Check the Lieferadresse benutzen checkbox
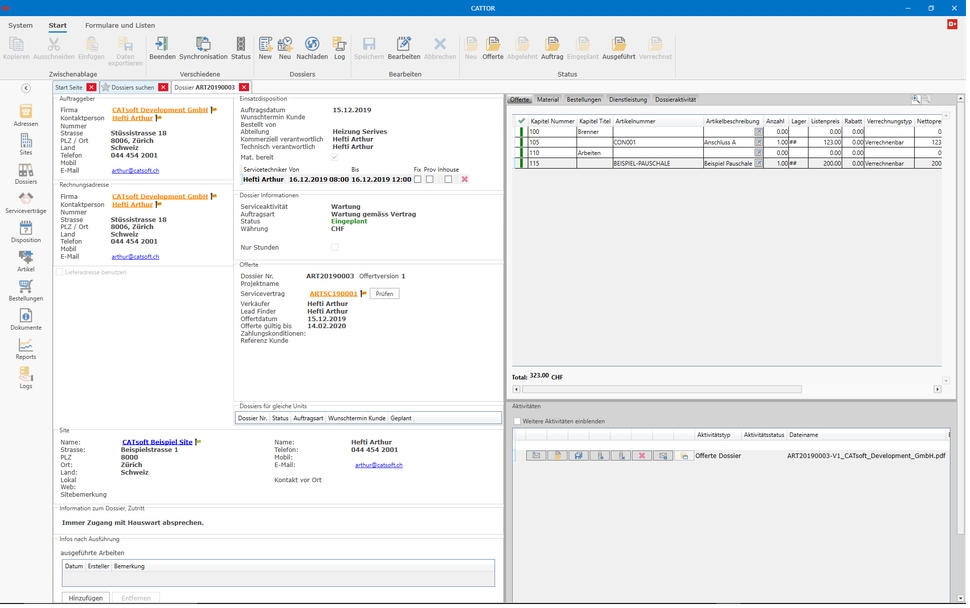Screen dimensions: 970x608 60,272
